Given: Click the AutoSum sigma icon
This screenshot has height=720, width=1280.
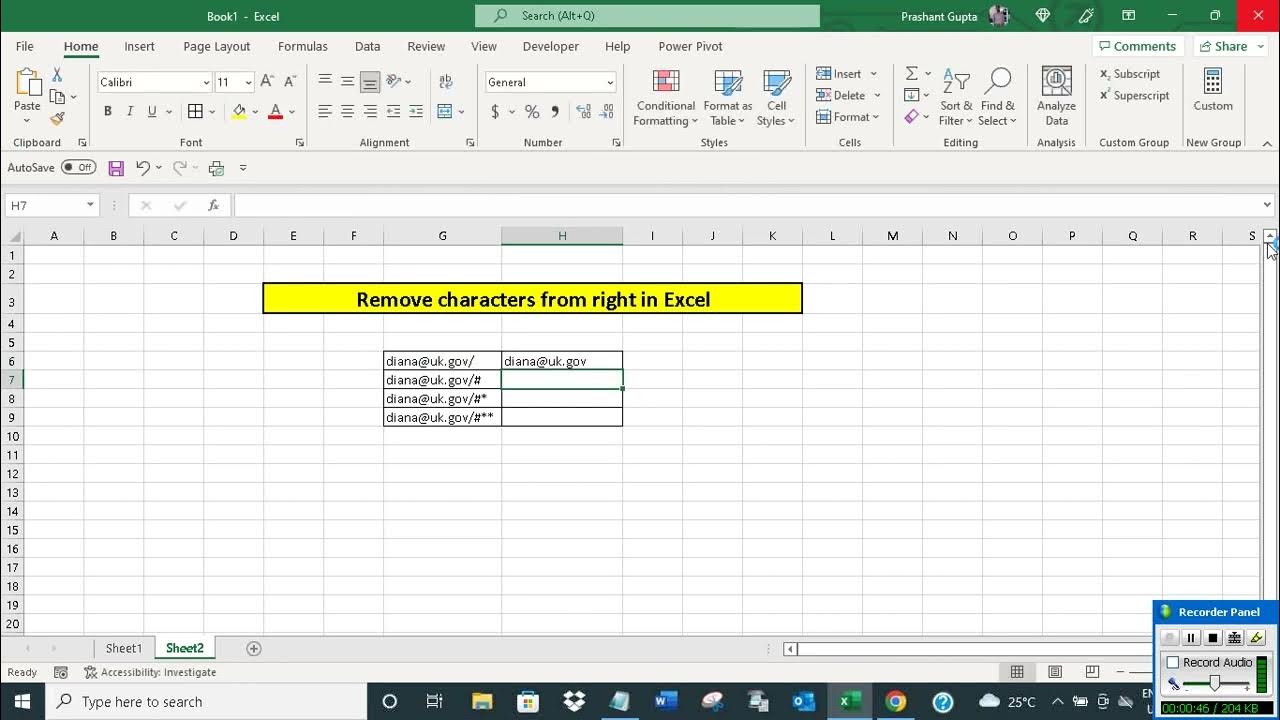Looking at the screenshot, I should point(911,74).
